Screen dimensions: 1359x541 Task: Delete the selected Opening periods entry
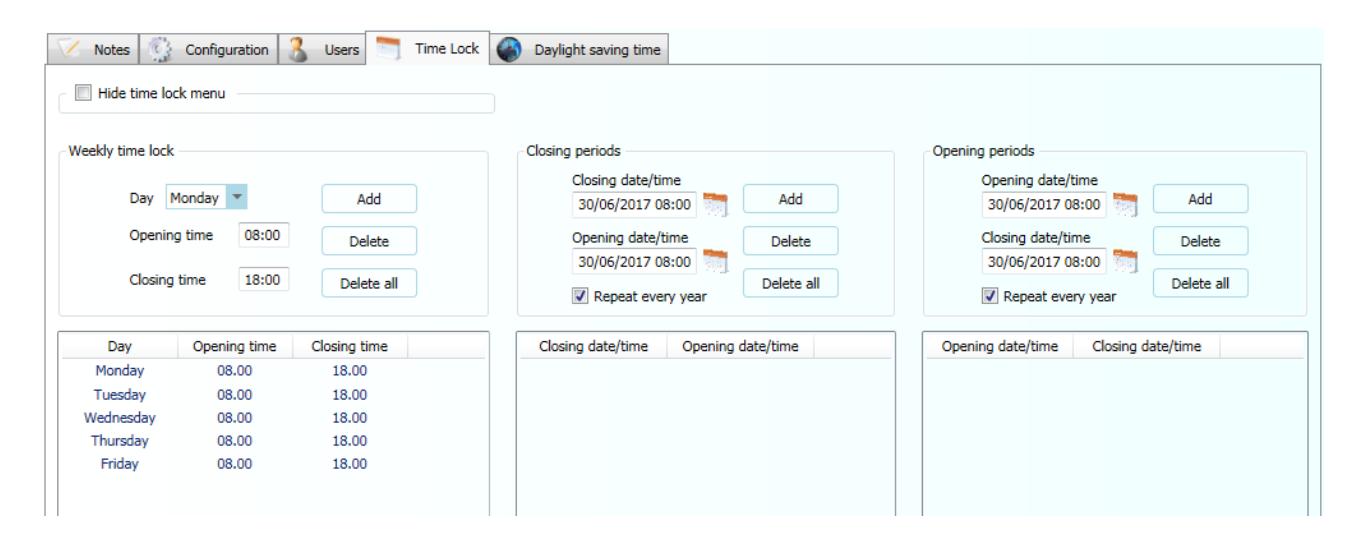tap(1201, 240)
